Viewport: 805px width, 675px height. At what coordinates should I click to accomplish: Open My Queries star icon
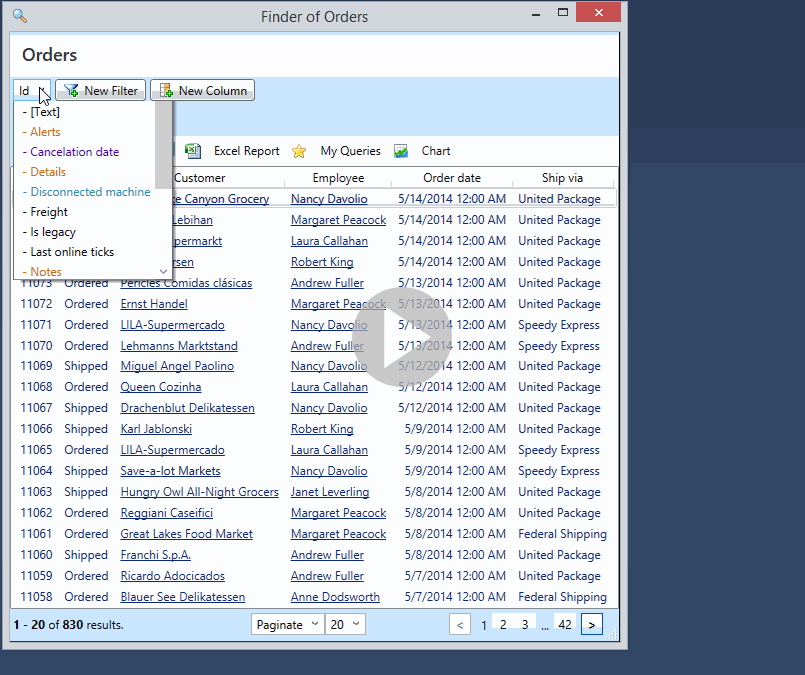click(x=299, y=151)
